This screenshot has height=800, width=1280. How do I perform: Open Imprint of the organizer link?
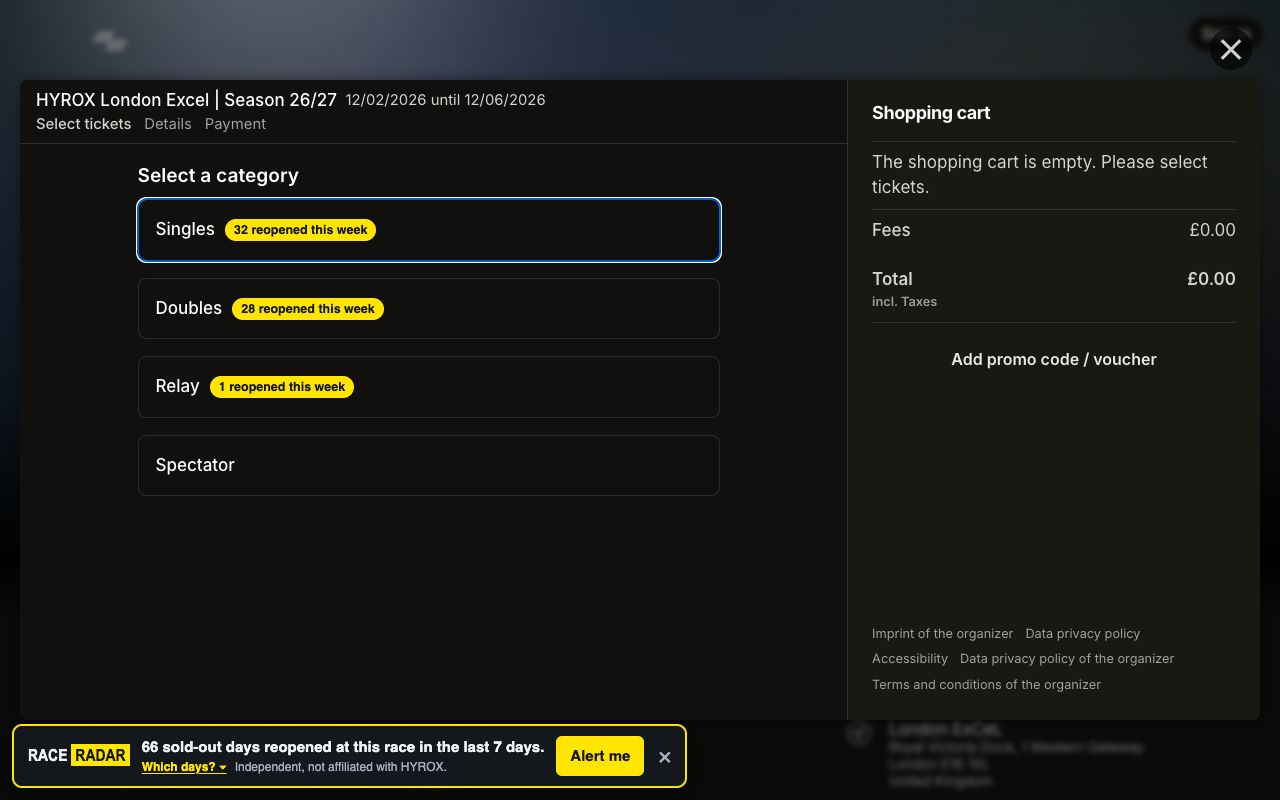coord(942,633)
